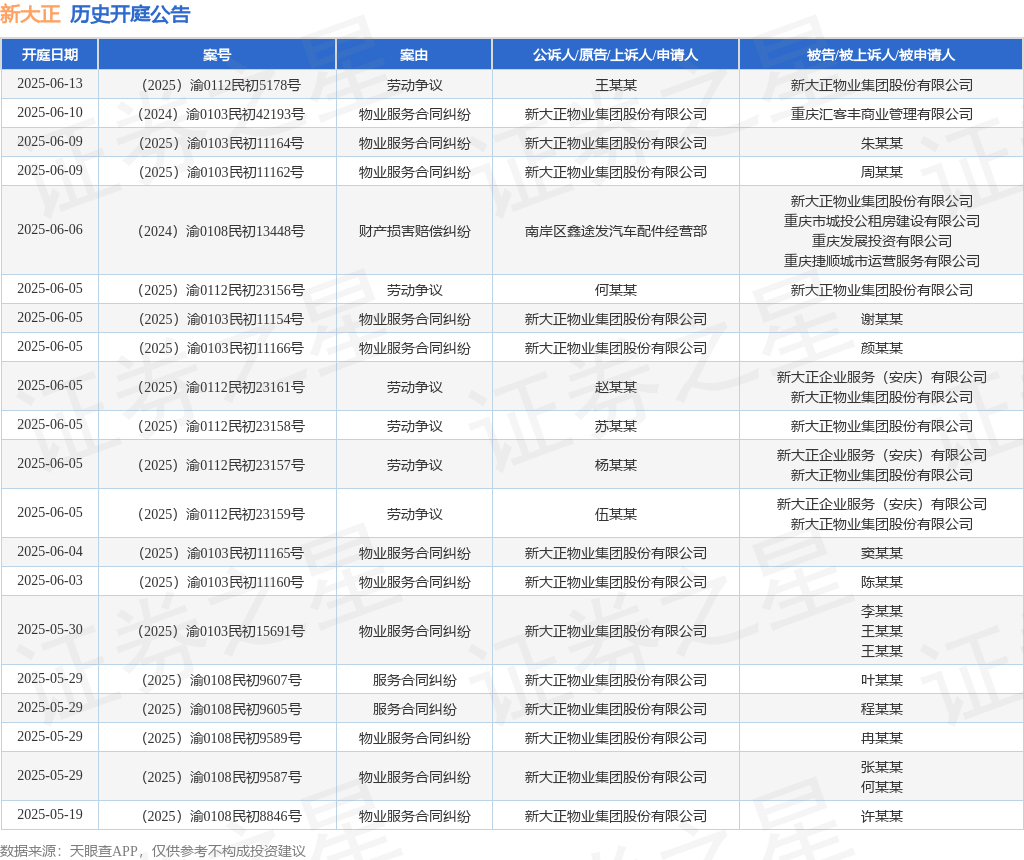Click the 案号 column header

click(217, 55)
